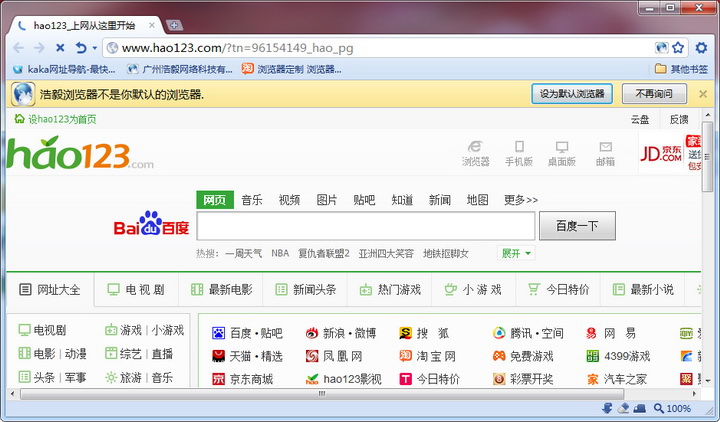This screenshot has width=720, height=422.
Task: Open the 热门游戏 tab
Action: pos(390,290)
